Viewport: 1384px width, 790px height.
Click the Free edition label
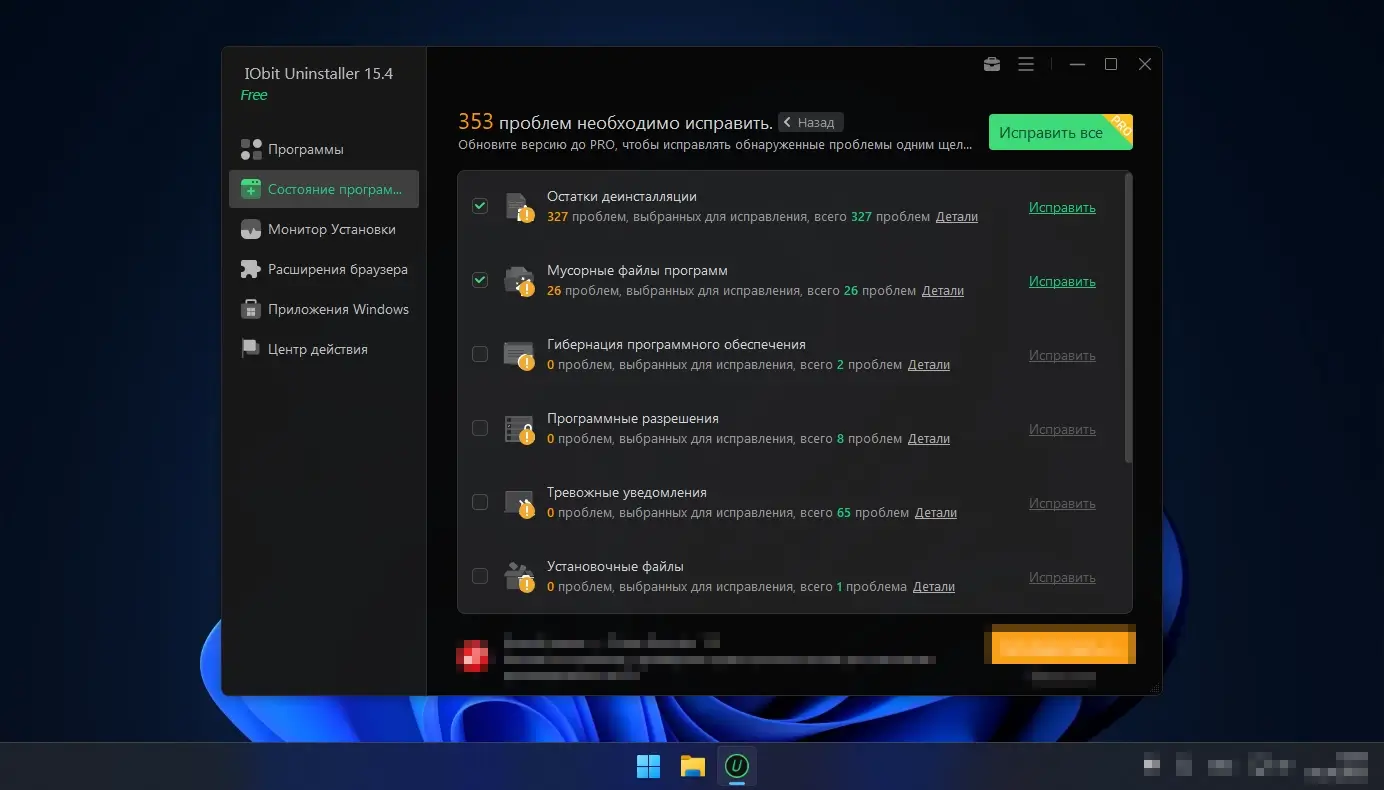pos(254,95)
